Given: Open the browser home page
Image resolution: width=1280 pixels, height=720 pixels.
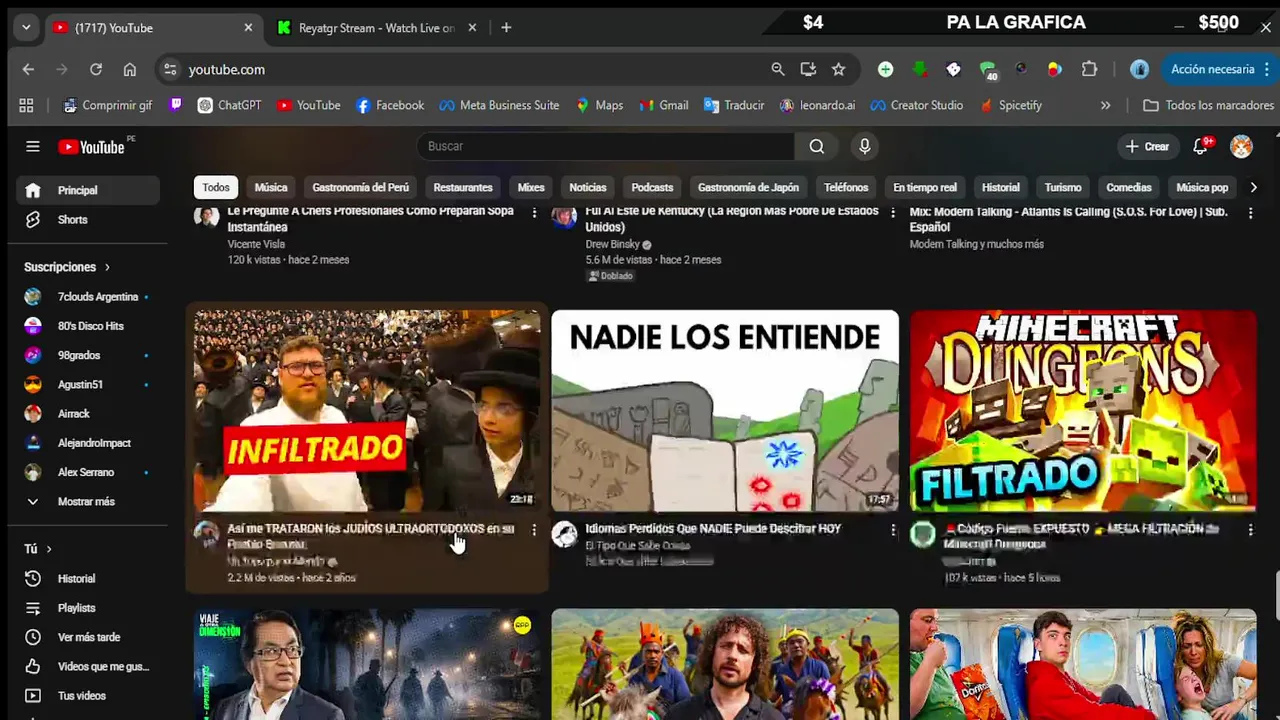Looking at the screenshot, I should coord(130,69).
